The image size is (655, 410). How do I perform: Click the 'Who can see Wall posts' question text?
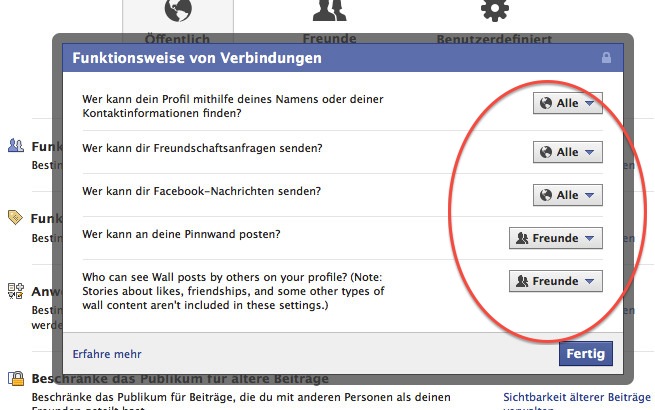(233, 291)
